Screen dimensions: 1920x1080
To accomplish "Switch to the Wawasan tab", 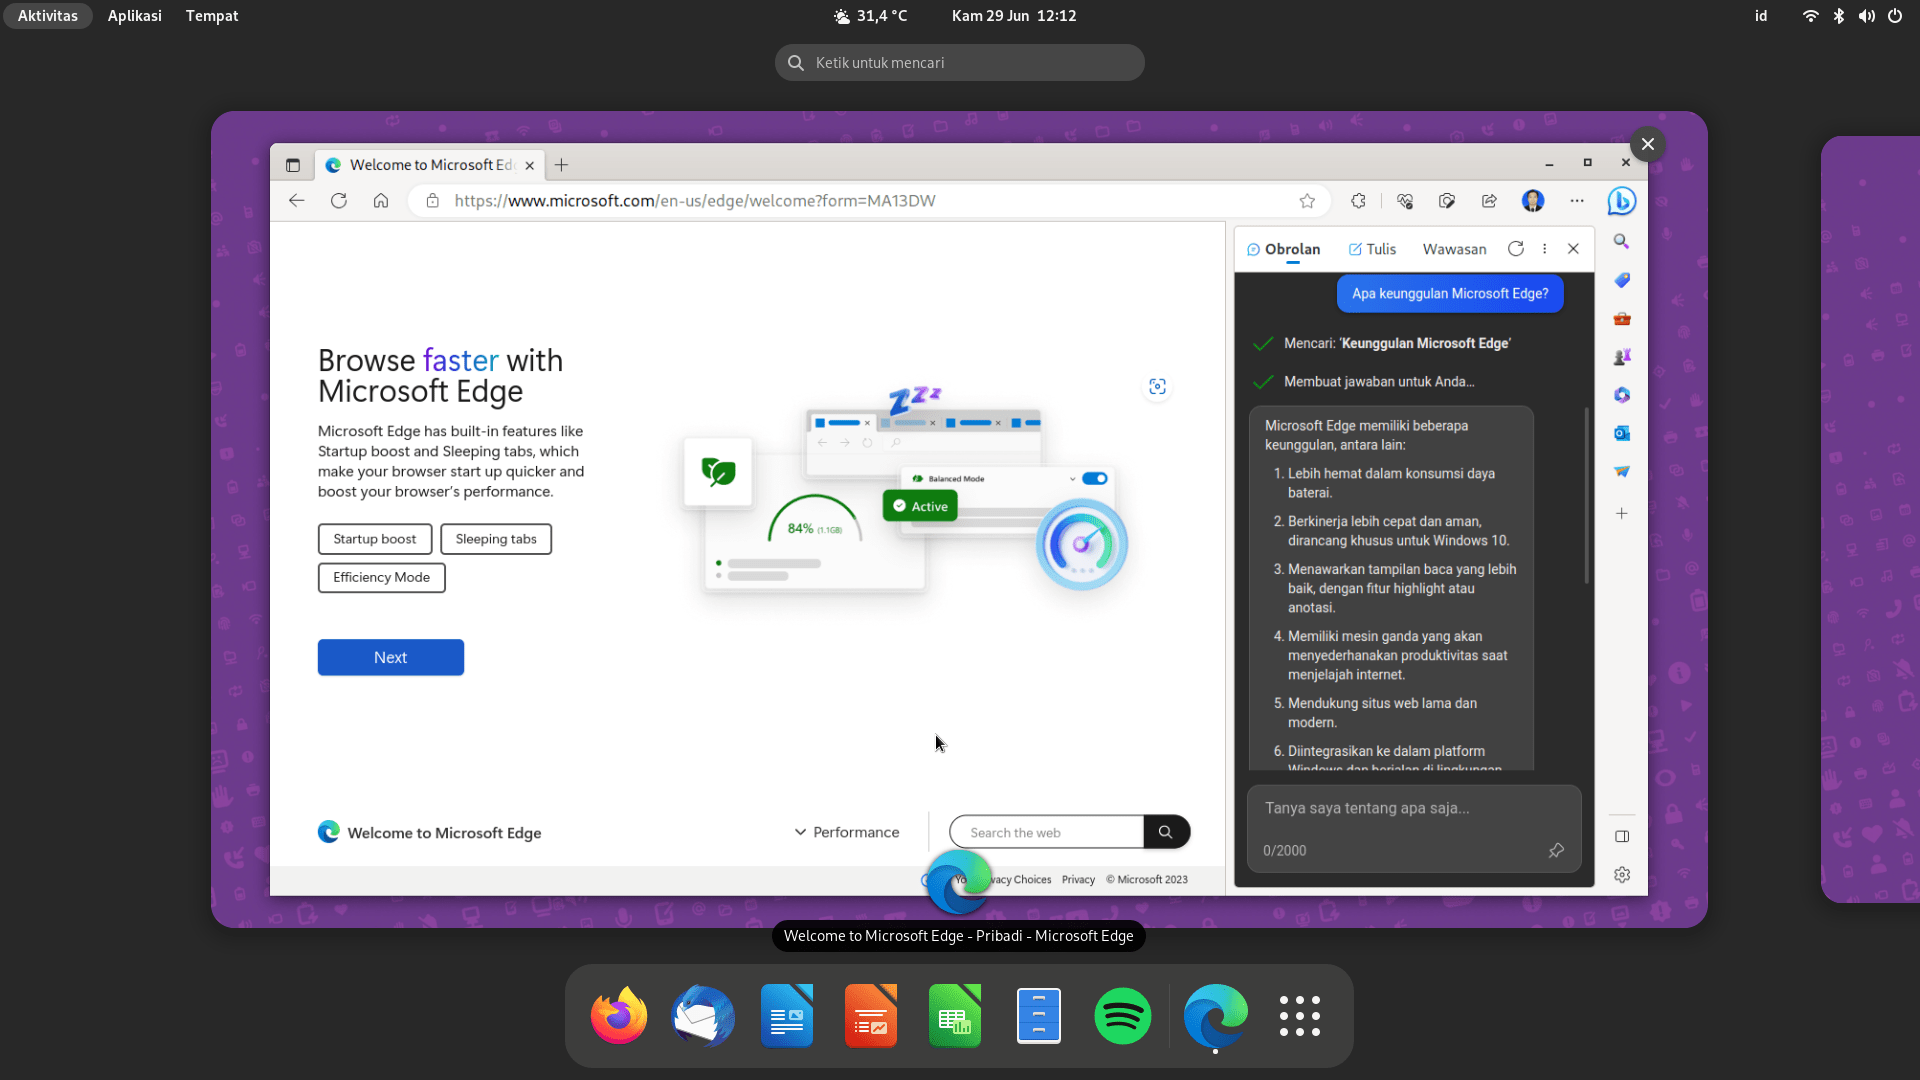I will pos(1455,249).
